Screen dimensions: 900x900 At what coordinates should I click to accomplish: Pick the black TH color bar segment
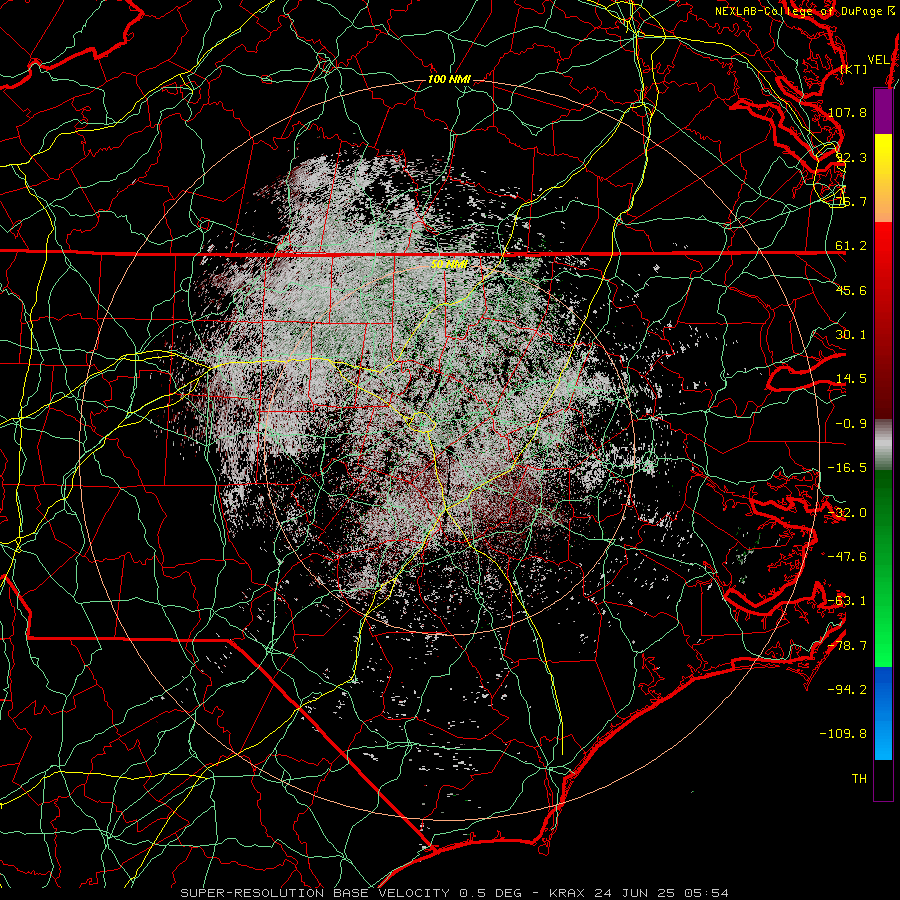coord(883,780)
